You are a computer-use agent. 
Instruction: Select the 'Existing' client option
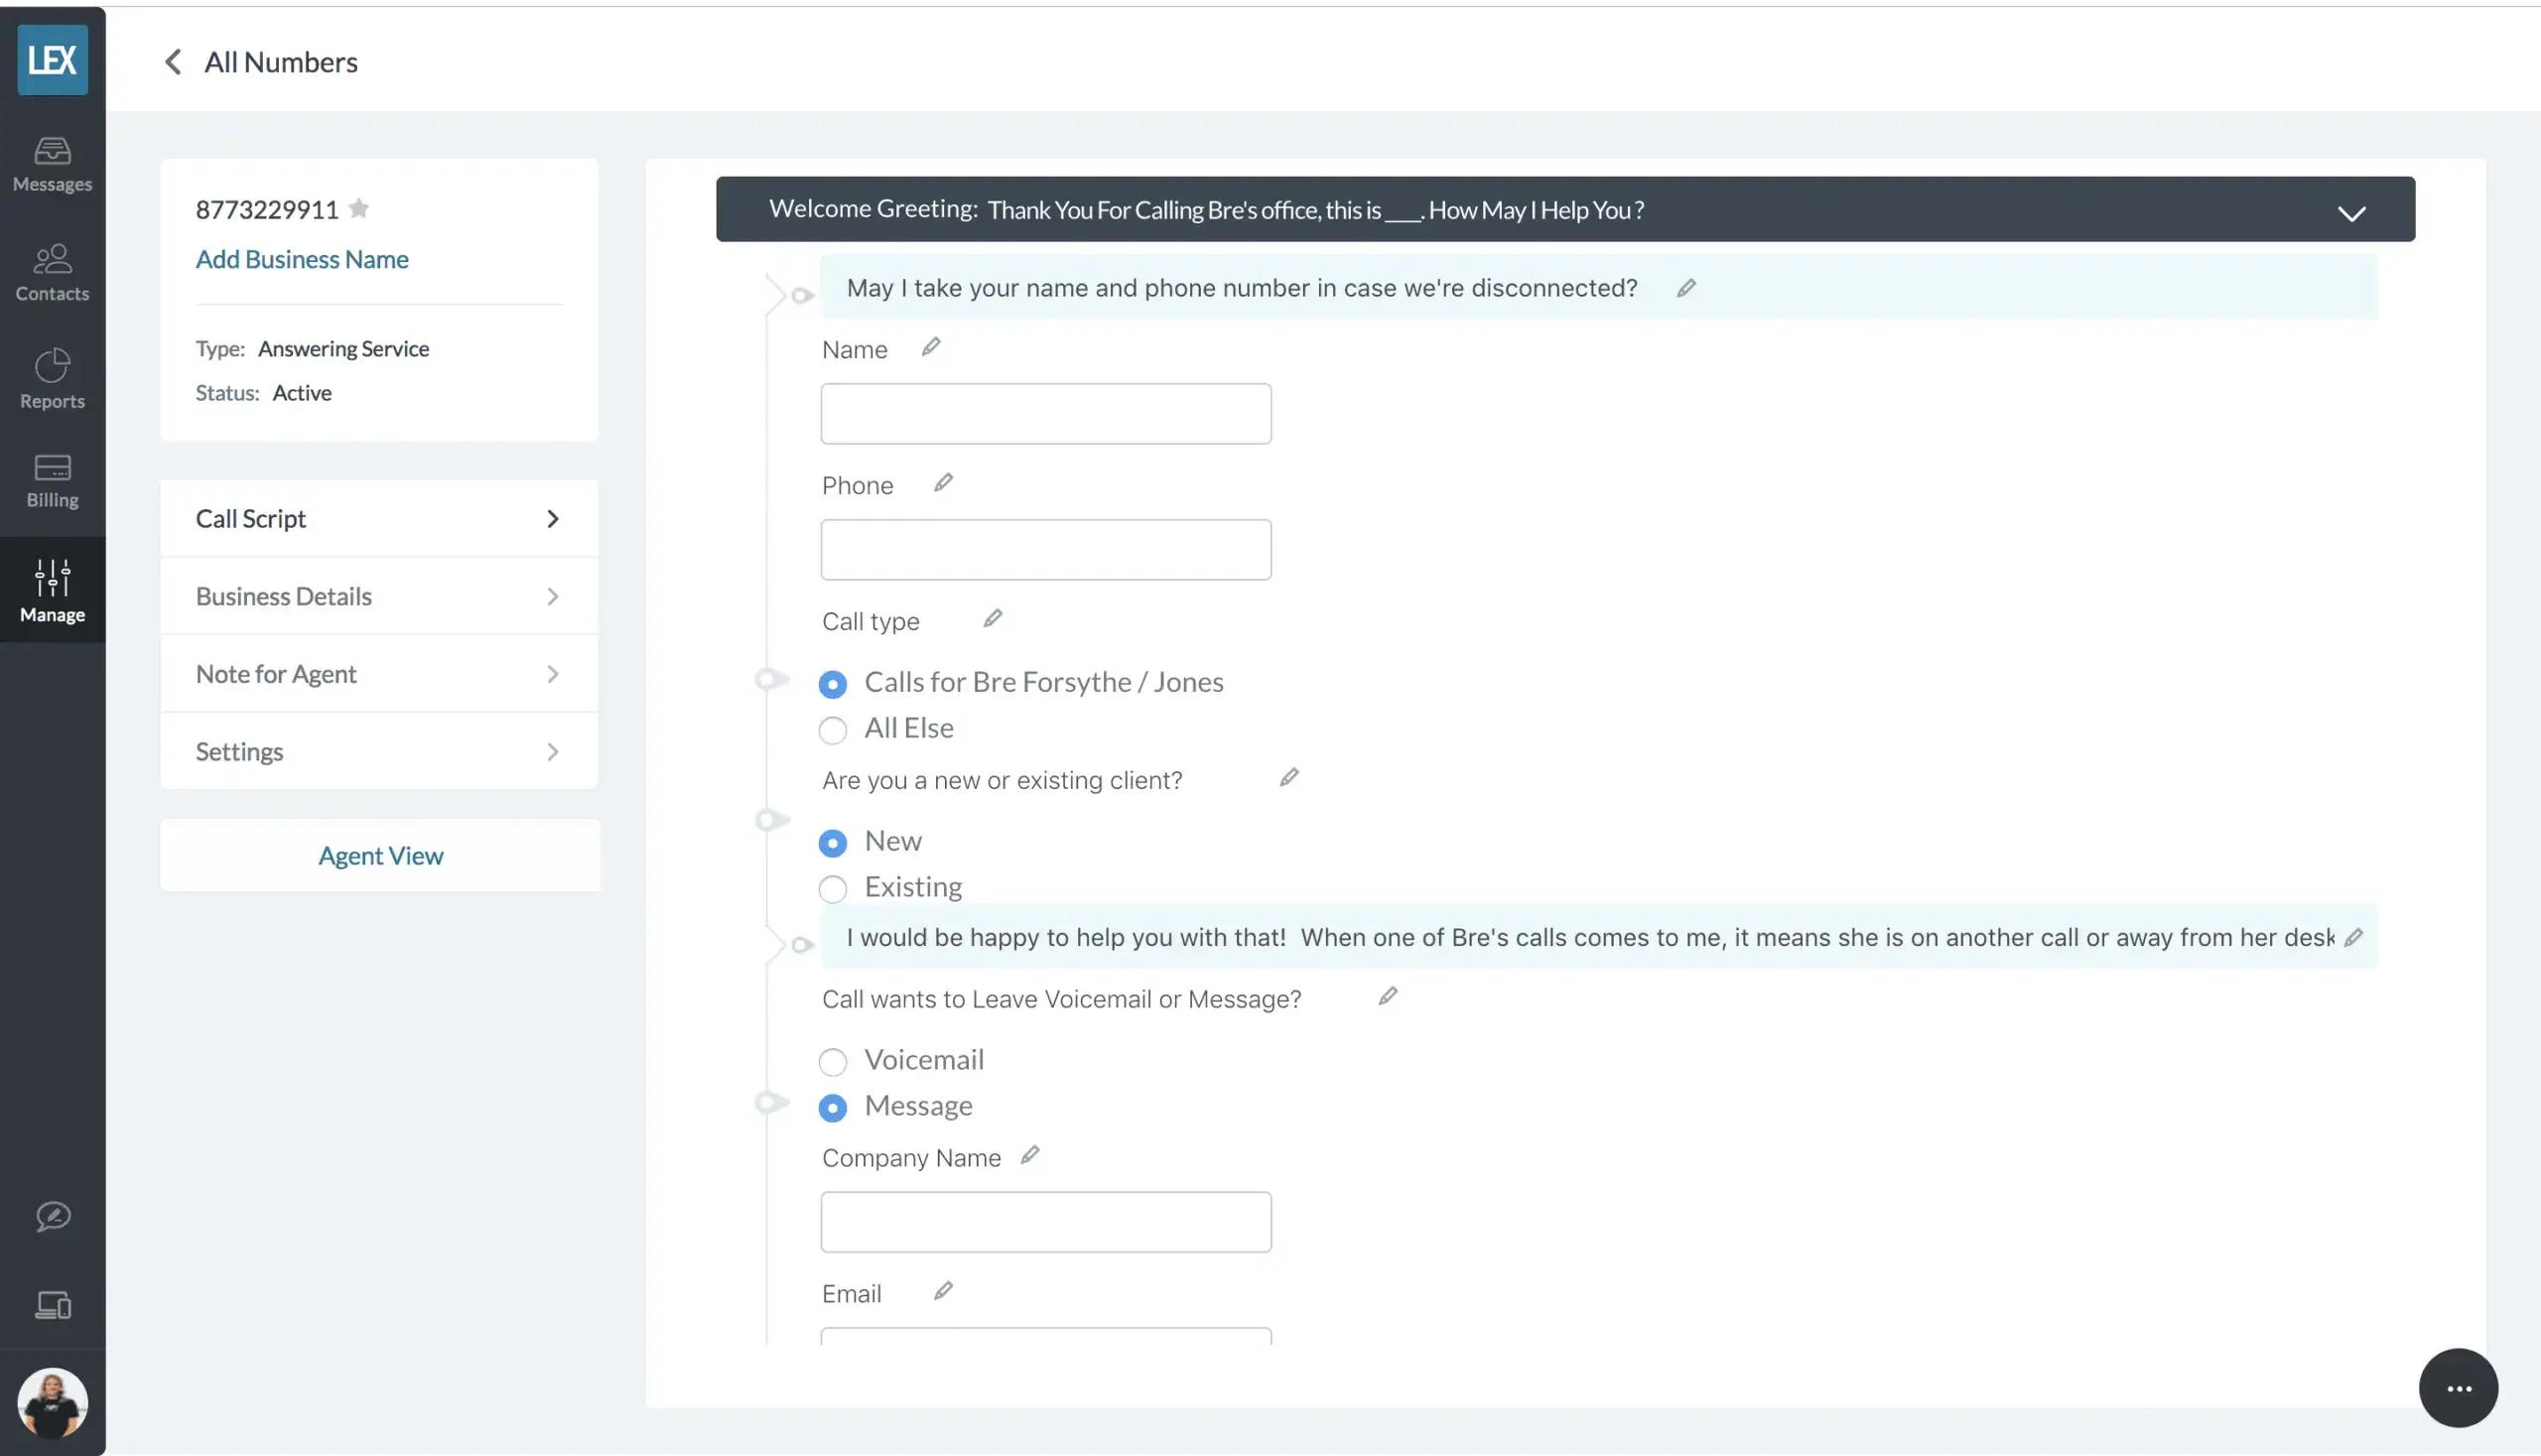point(833,889)
